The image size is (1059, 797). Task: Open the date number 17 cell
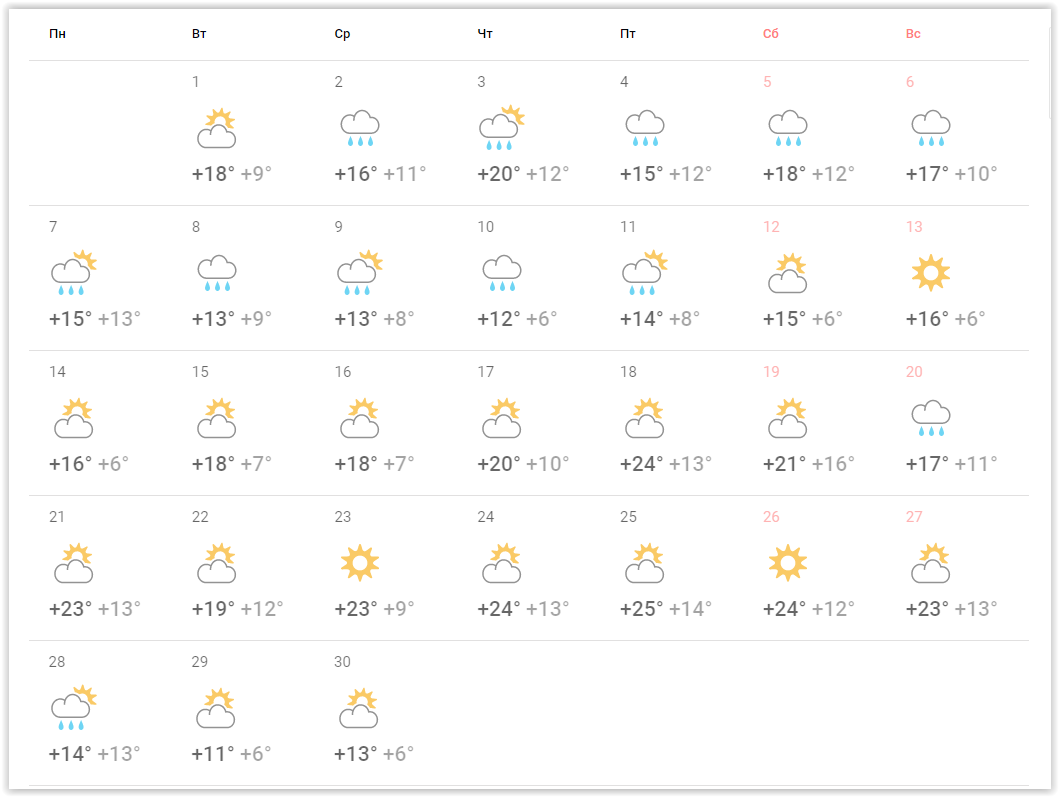click(486, 372)
